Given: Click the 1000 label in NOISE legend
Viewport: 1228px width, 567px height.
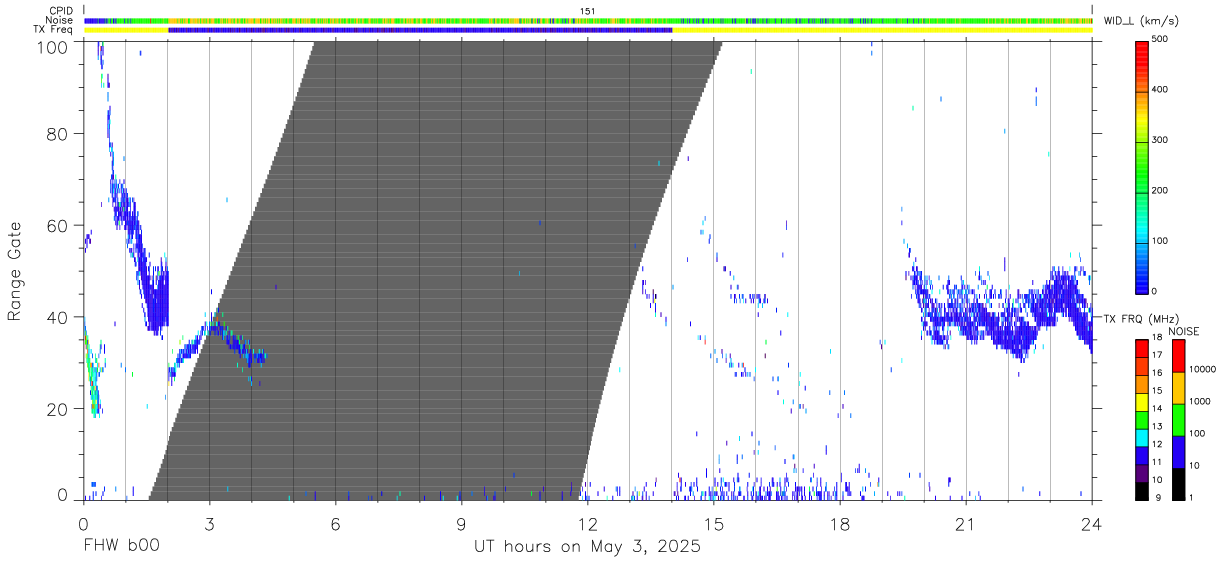Looking at the screenshot, I should coord(1201,401).
